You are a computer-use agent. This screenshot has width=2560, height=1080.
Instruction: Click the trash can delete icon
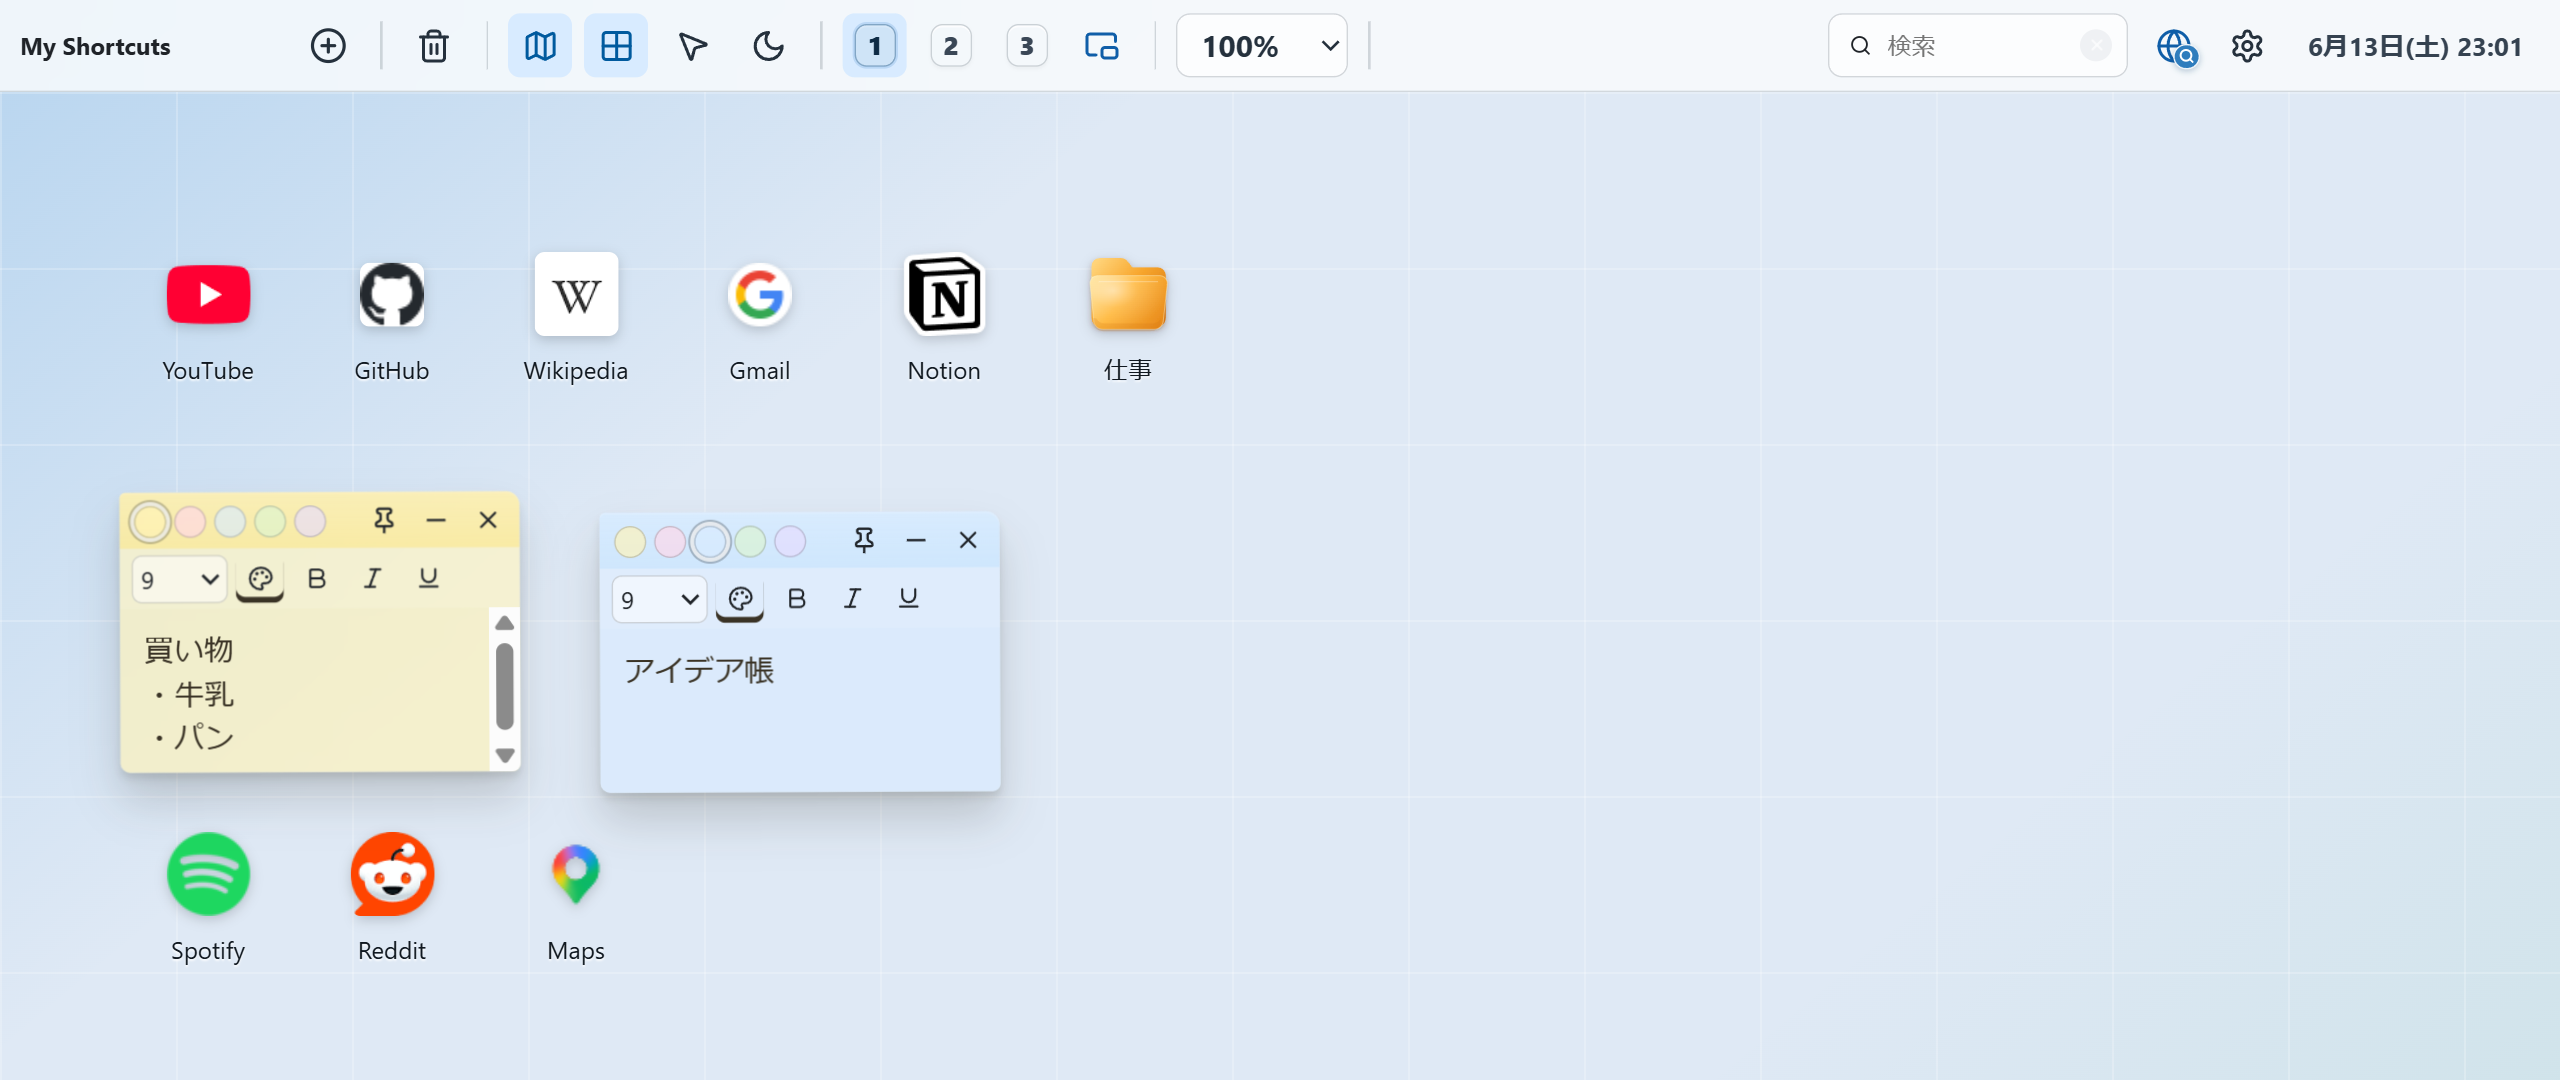[434, 46]
